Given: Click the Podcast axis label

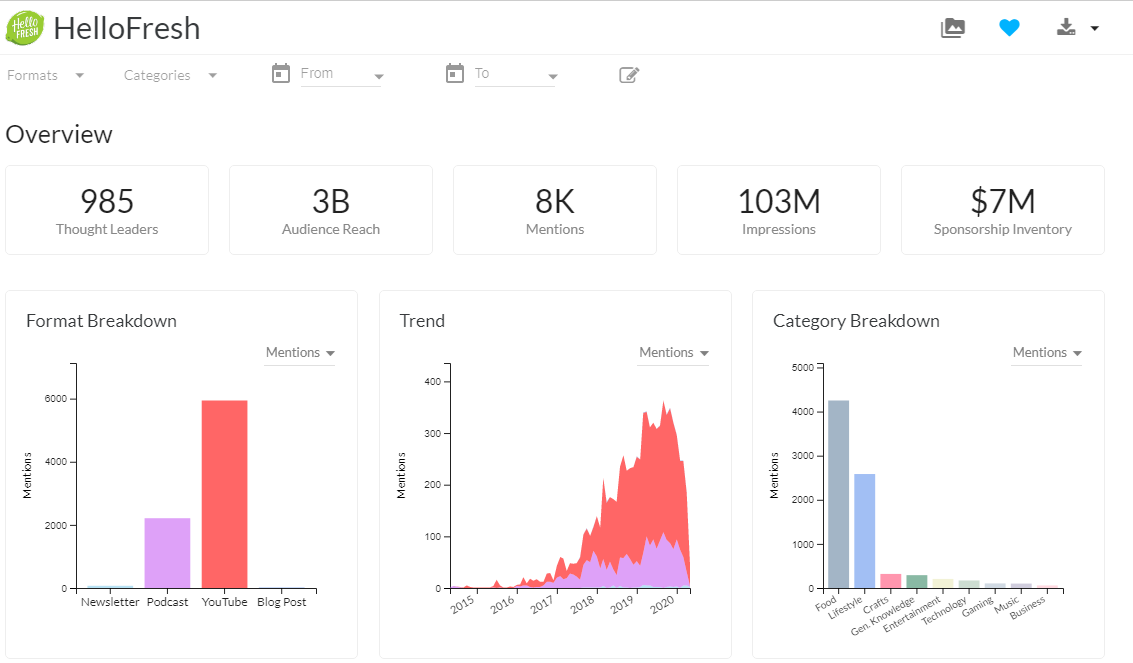Looking at the screenshot, I should pyautogui.click(x=168, y=602).
